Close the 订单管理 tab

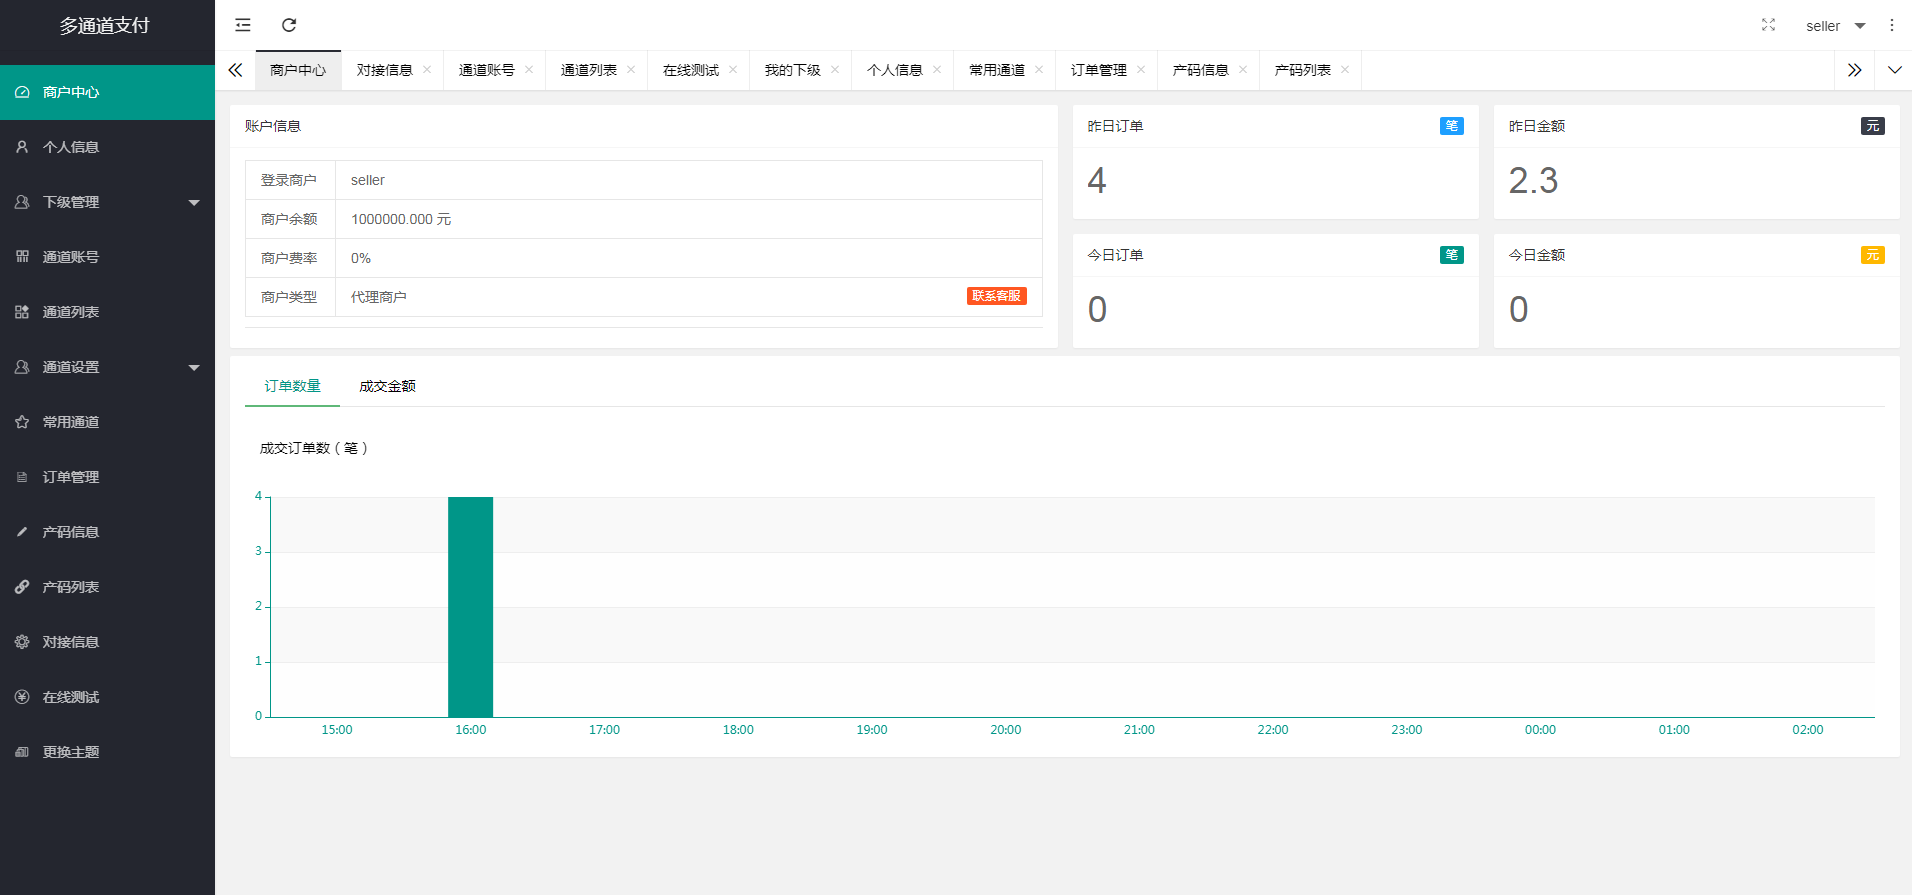click(1141, 70)
